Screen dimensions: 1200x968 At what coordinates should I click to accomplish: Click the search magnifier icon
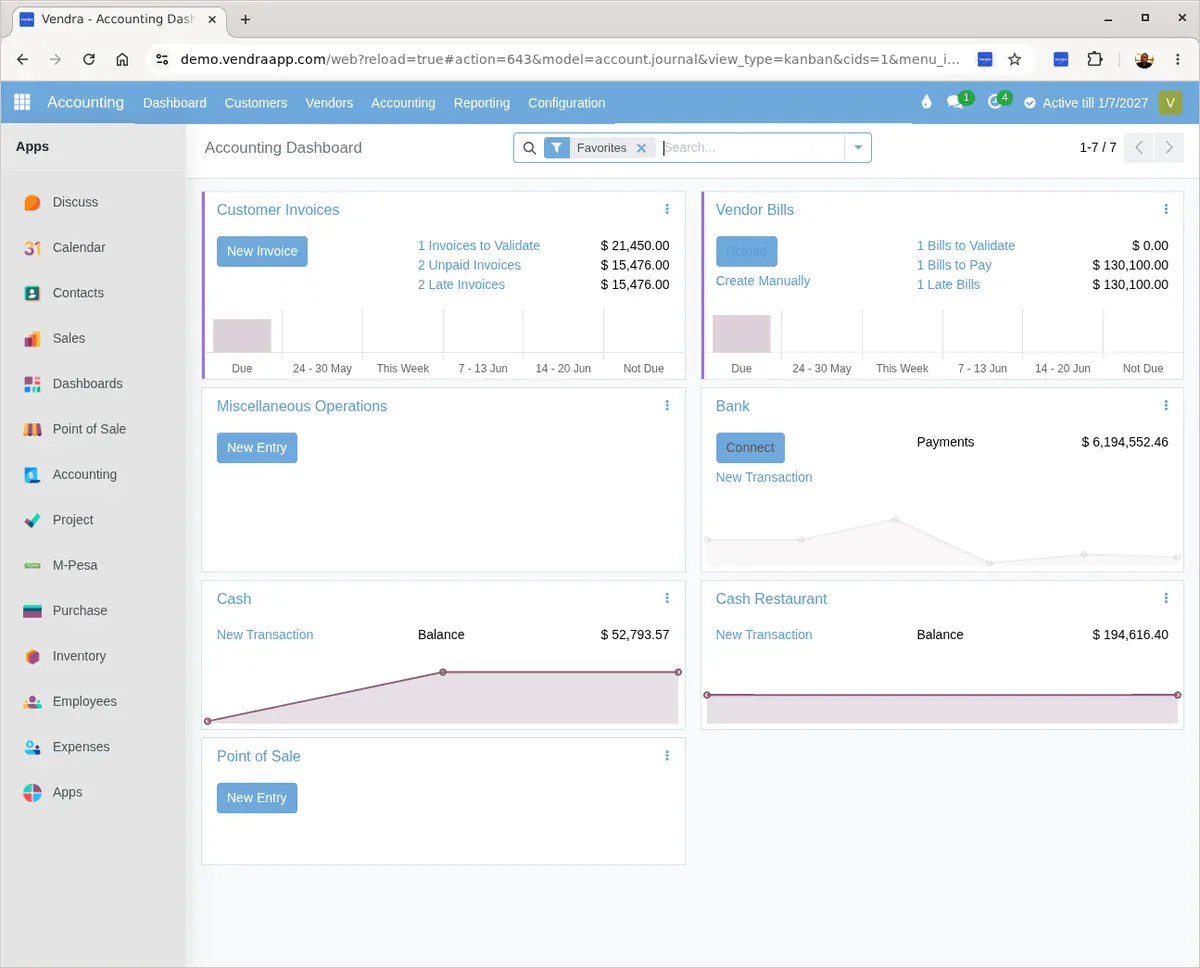click(x=530, y=148)
